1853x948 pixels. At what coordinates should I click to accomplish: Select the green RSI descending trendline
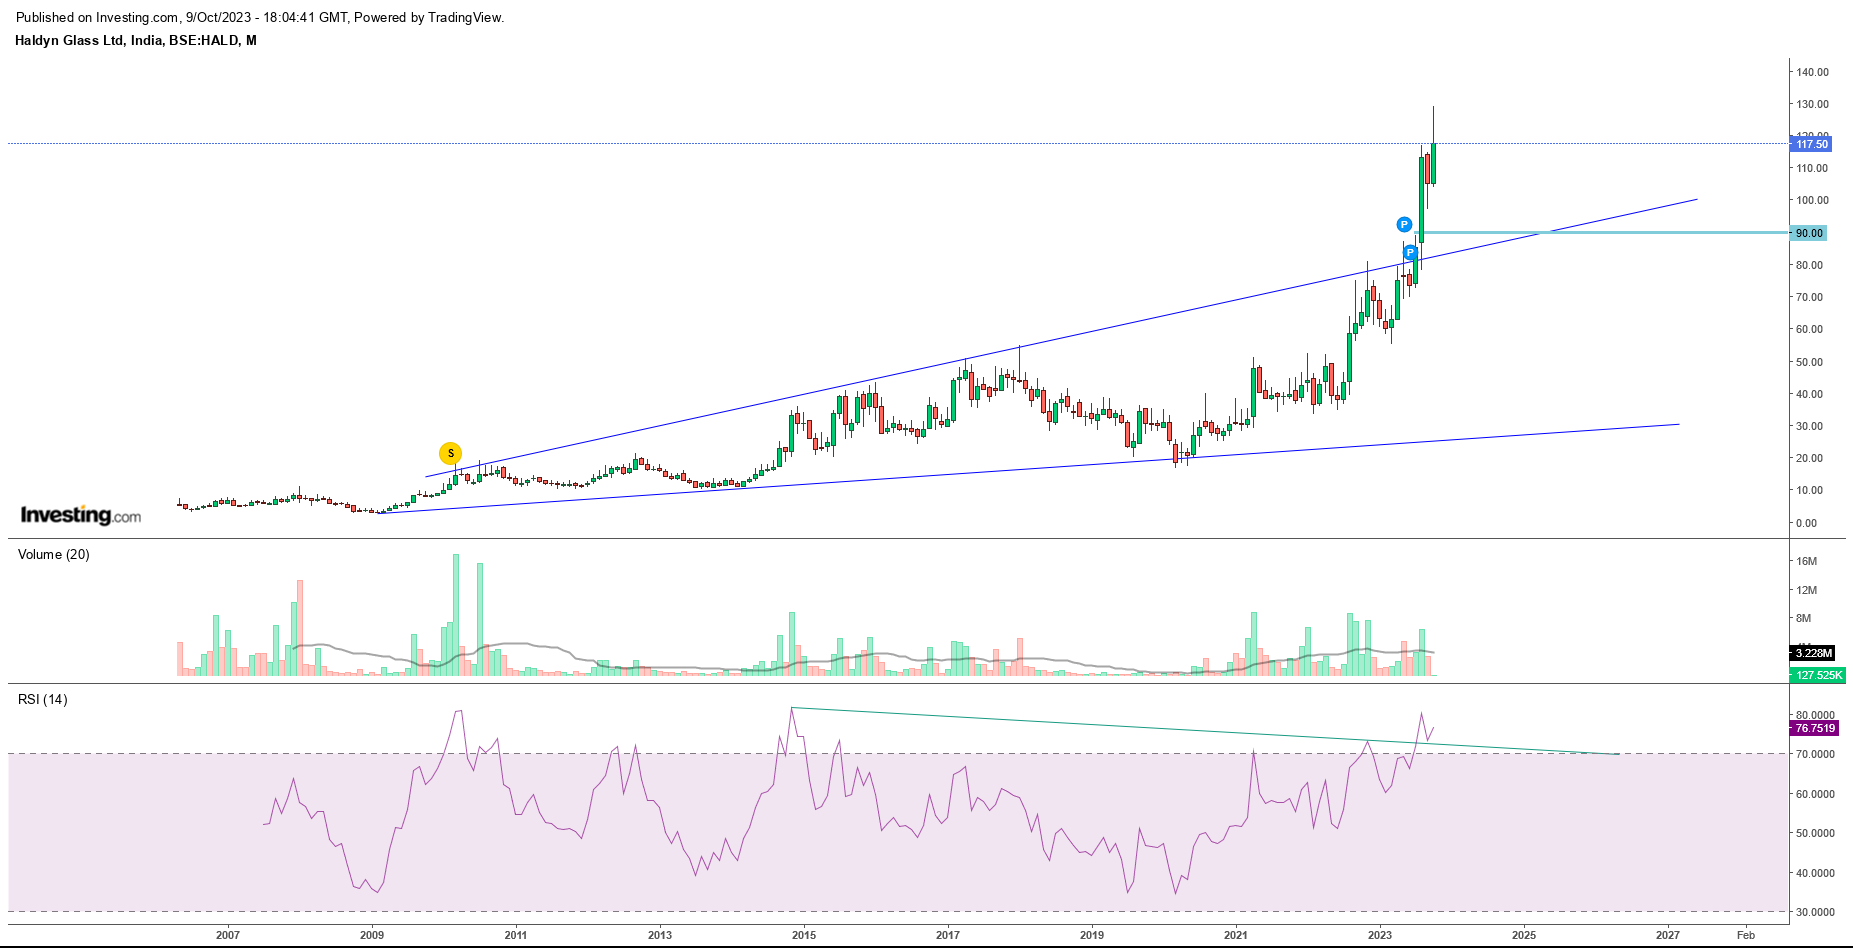click(x=1100, y=728)
